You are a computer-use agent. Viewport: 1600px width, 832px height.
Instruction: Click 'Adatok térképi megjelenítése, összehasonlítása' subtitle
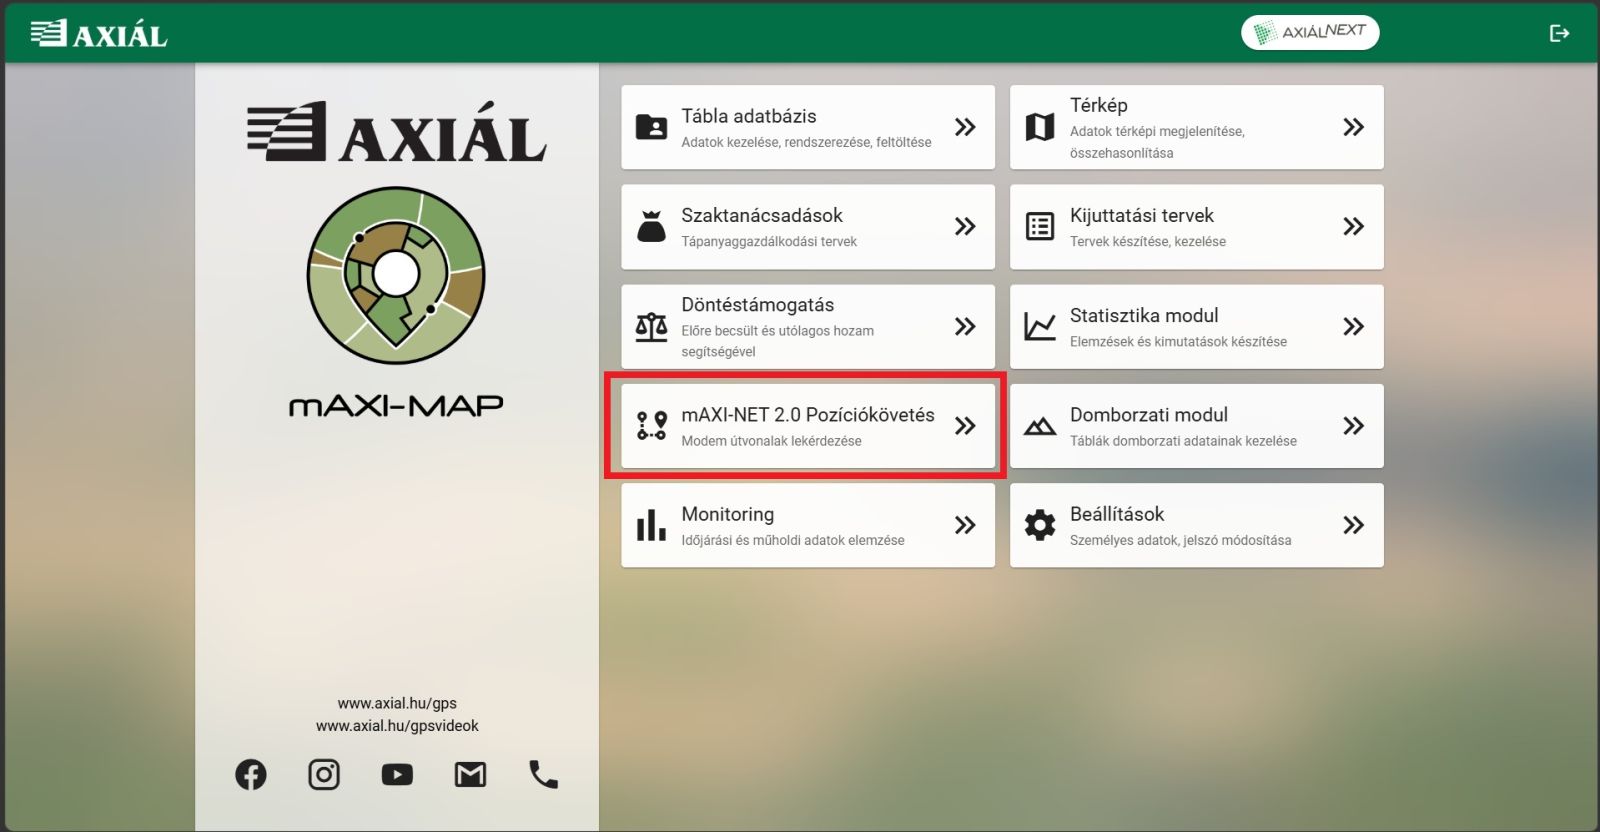pyautogui.click(x=1157, y=142)
